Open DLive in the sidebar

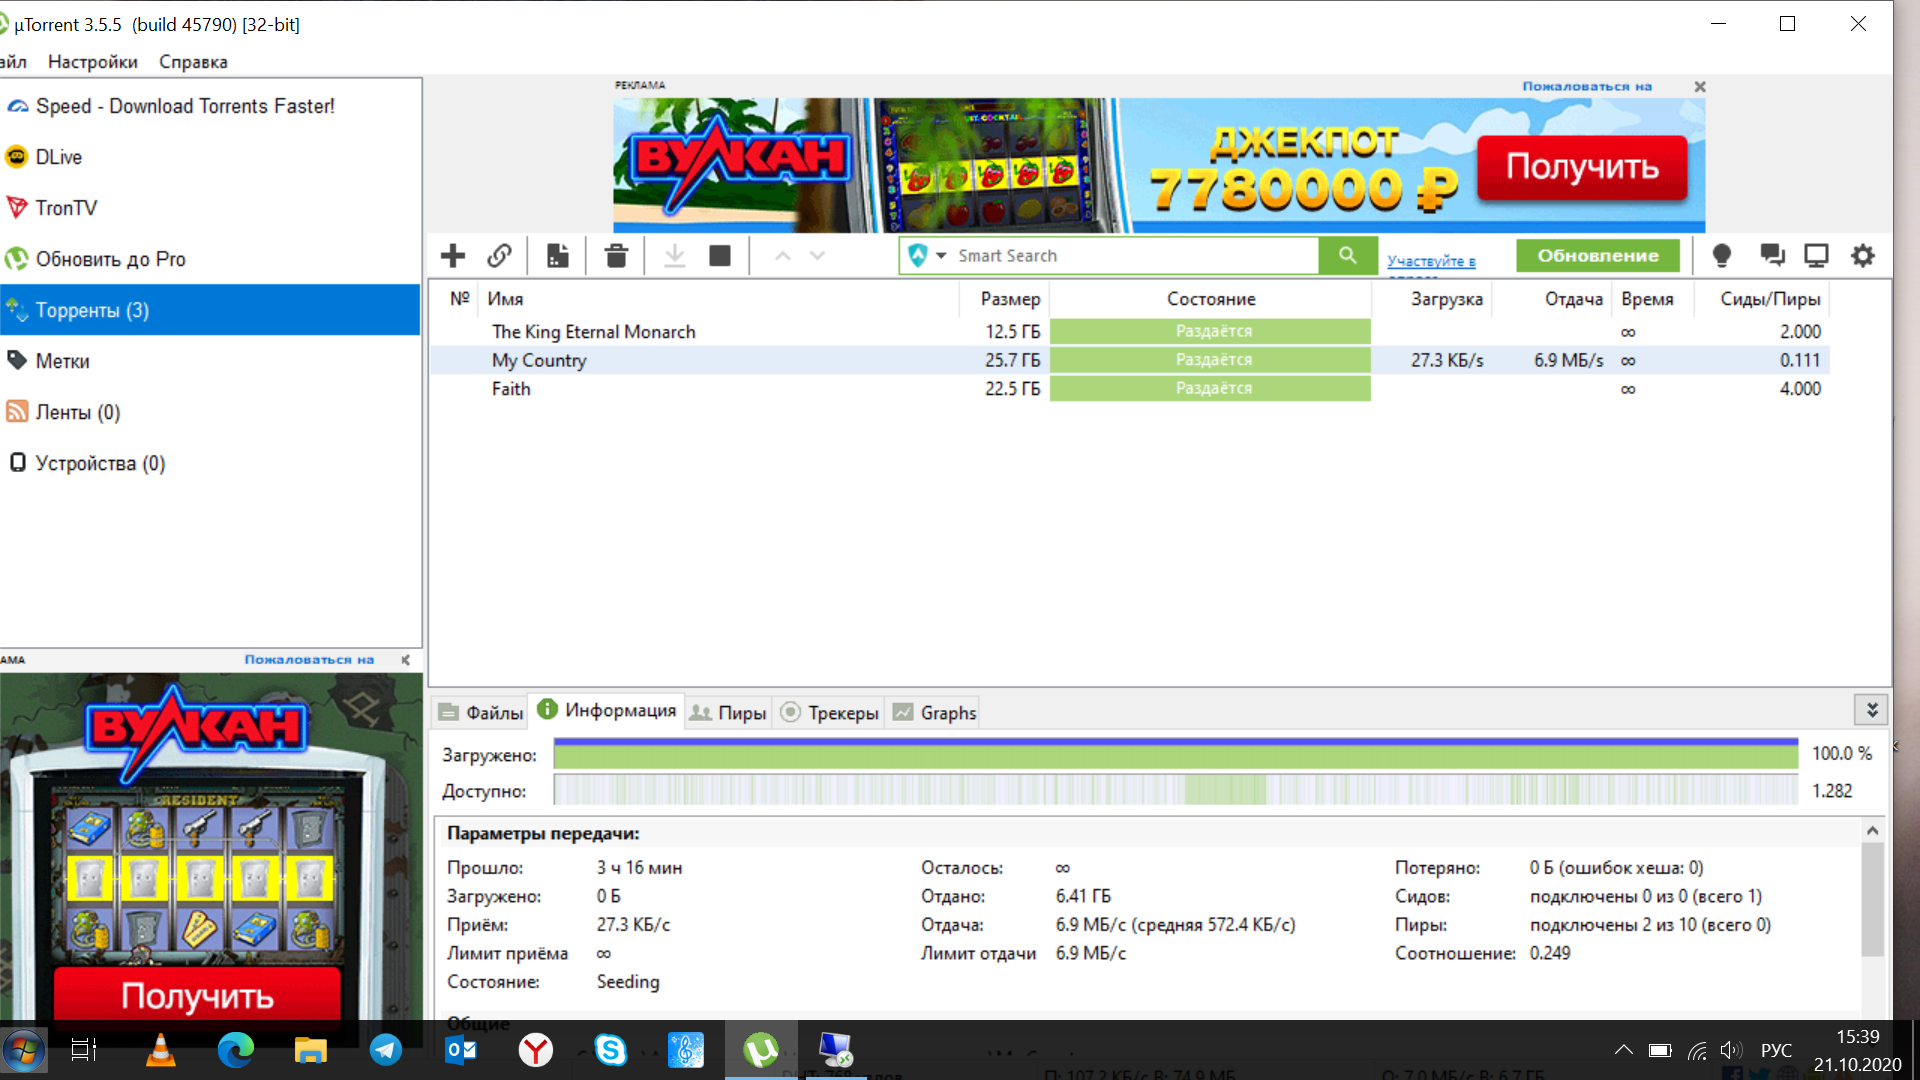click(x=210, y=157)
